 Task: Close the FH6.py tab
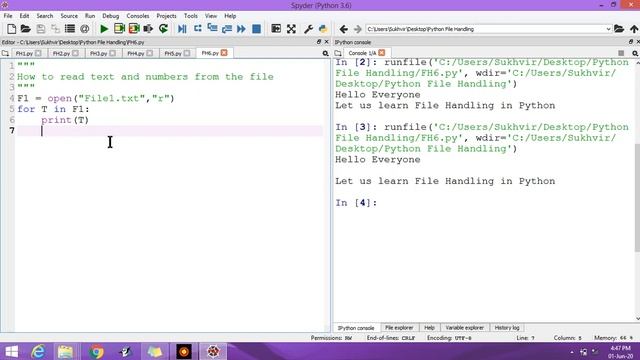(224, 53)
